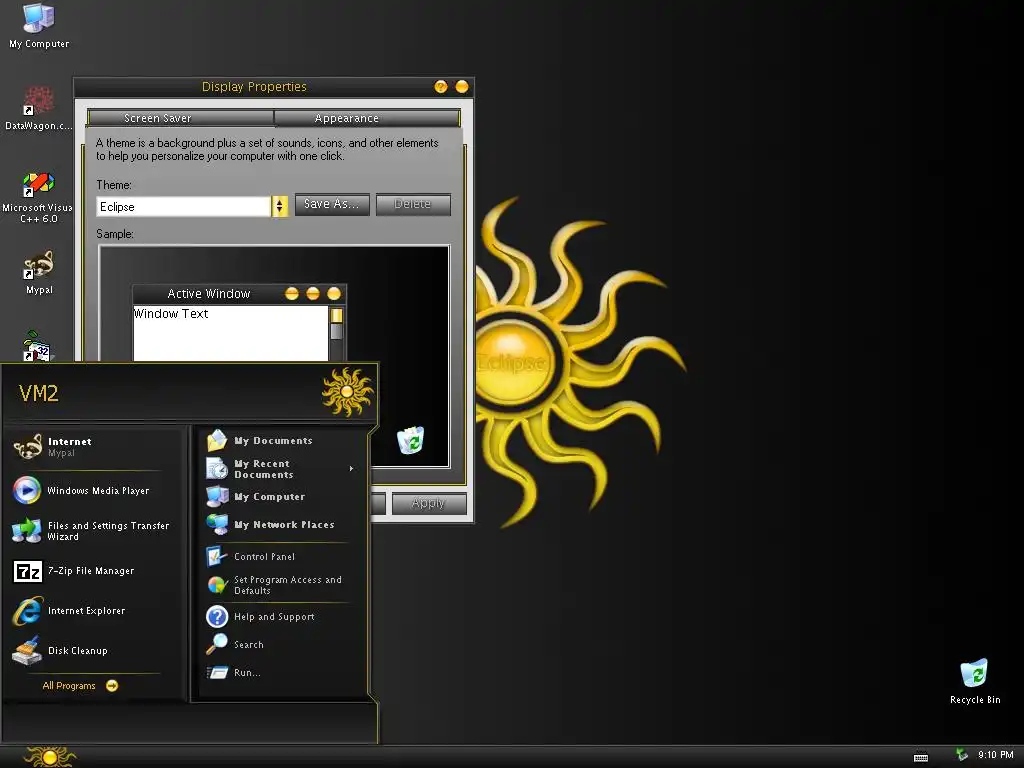Click the Recycle Bin icon in theme sample
Screen dimensions: 1024x768
(410, 440)
